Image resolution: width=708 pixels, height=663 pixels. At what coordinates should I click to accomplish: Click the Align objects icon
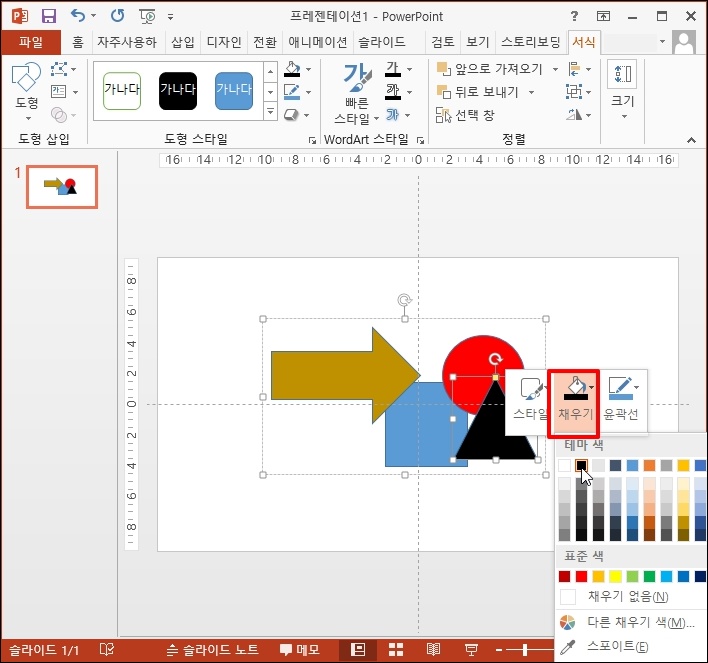(574, 69)
